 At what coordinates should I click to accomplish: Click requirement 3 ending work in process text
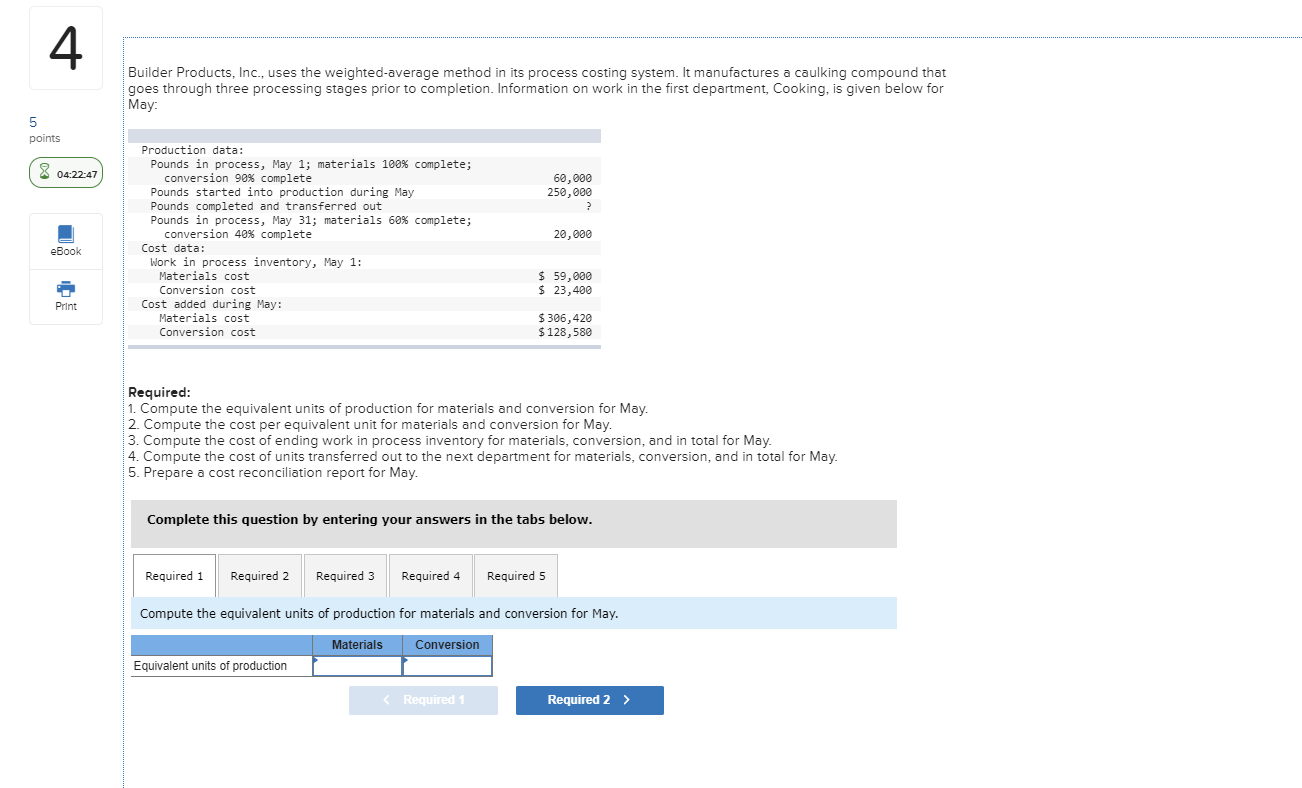[450, 440]
